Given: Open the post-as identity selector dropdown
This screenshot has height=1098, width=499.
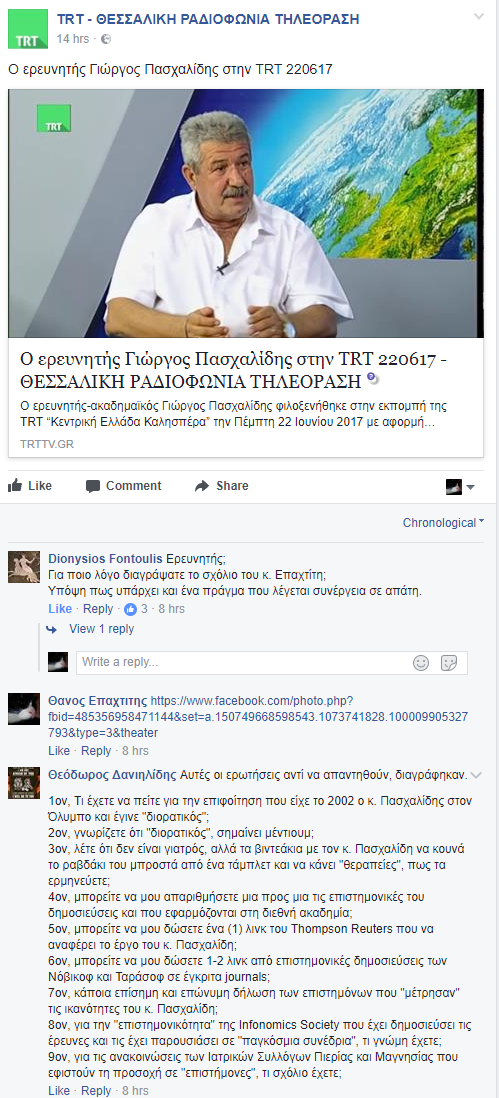Looking at the screenshot, I should tap(461, 487).
